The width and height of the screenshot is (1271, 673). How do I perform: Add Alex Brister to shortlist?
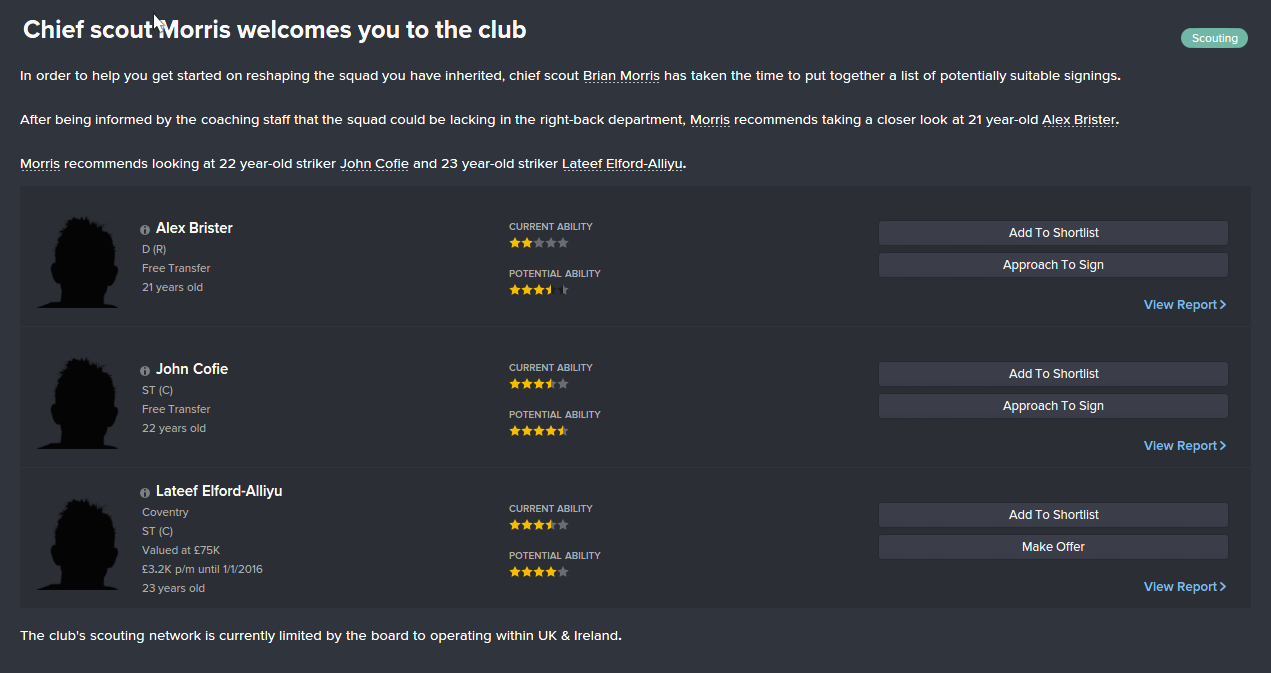[x=1053, y=233]
